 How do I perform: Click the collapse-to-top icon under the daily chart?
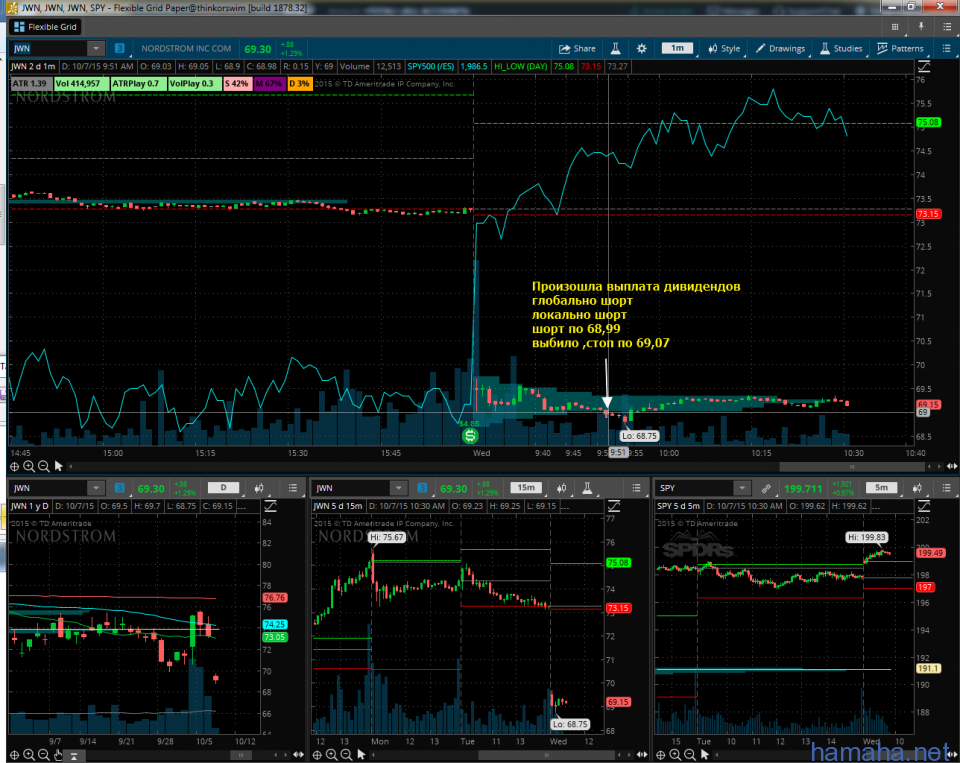73,756
